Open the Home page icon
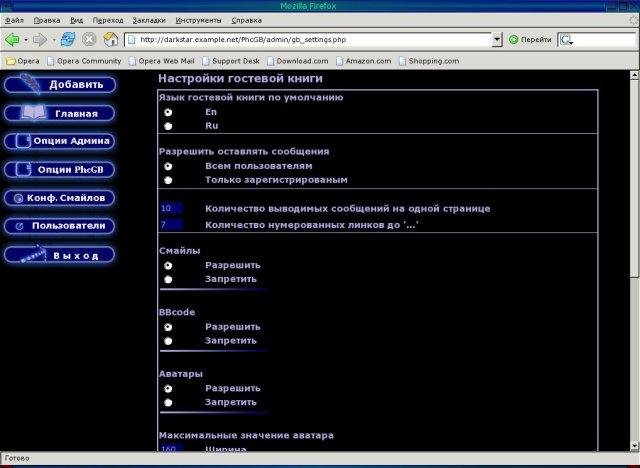The image size is (640, 468). pos(111,40)
